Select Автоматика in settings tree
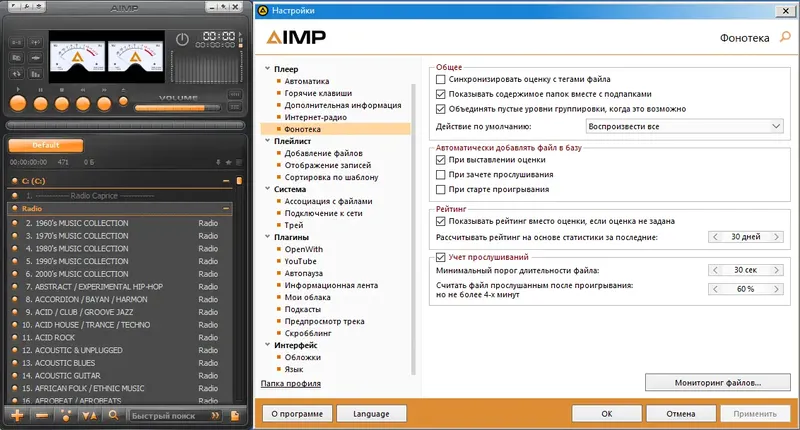 (307, 81)
